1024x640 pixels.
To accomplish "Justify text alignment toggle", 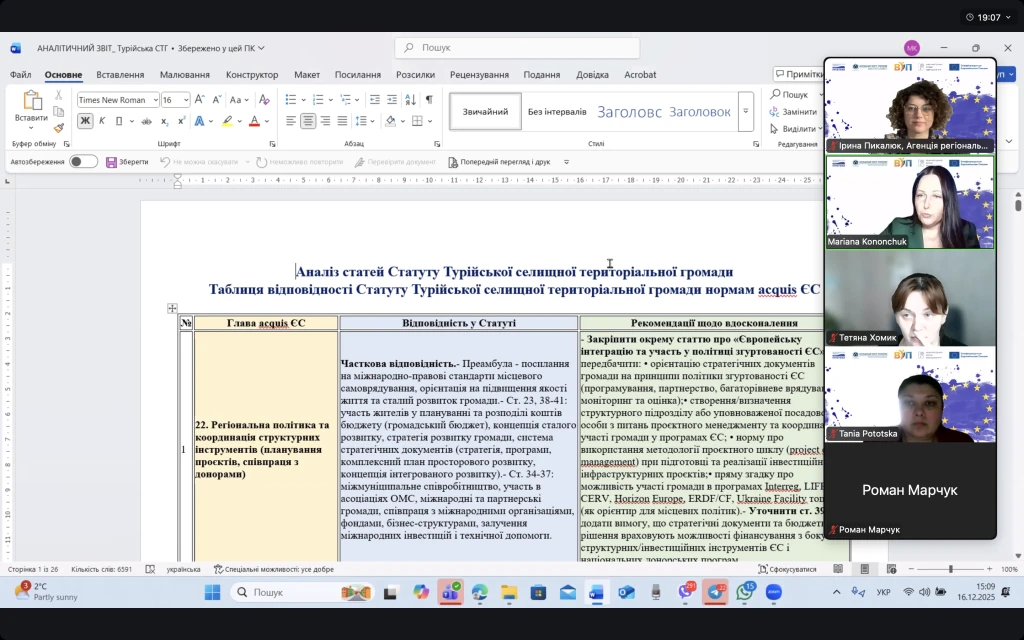I will pyautogui.click(x=342, y=121).
